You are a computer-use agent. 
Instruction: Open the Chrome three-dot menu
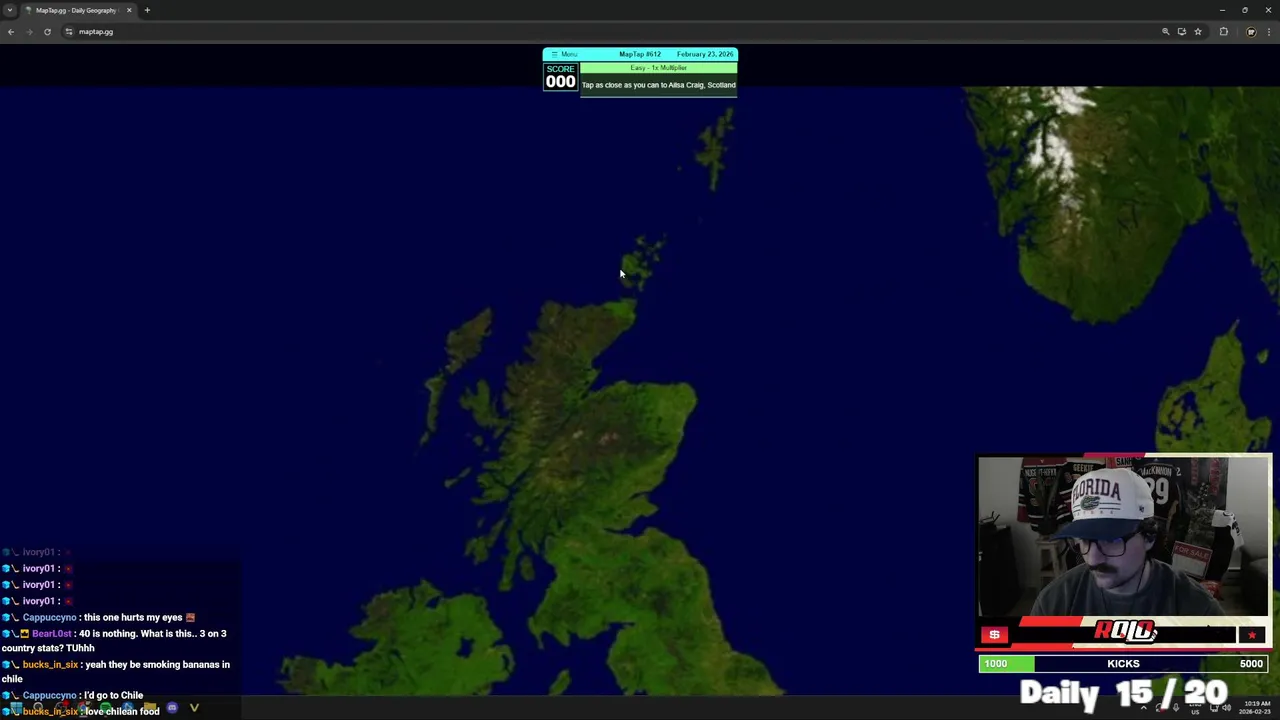click(1269, 32)
